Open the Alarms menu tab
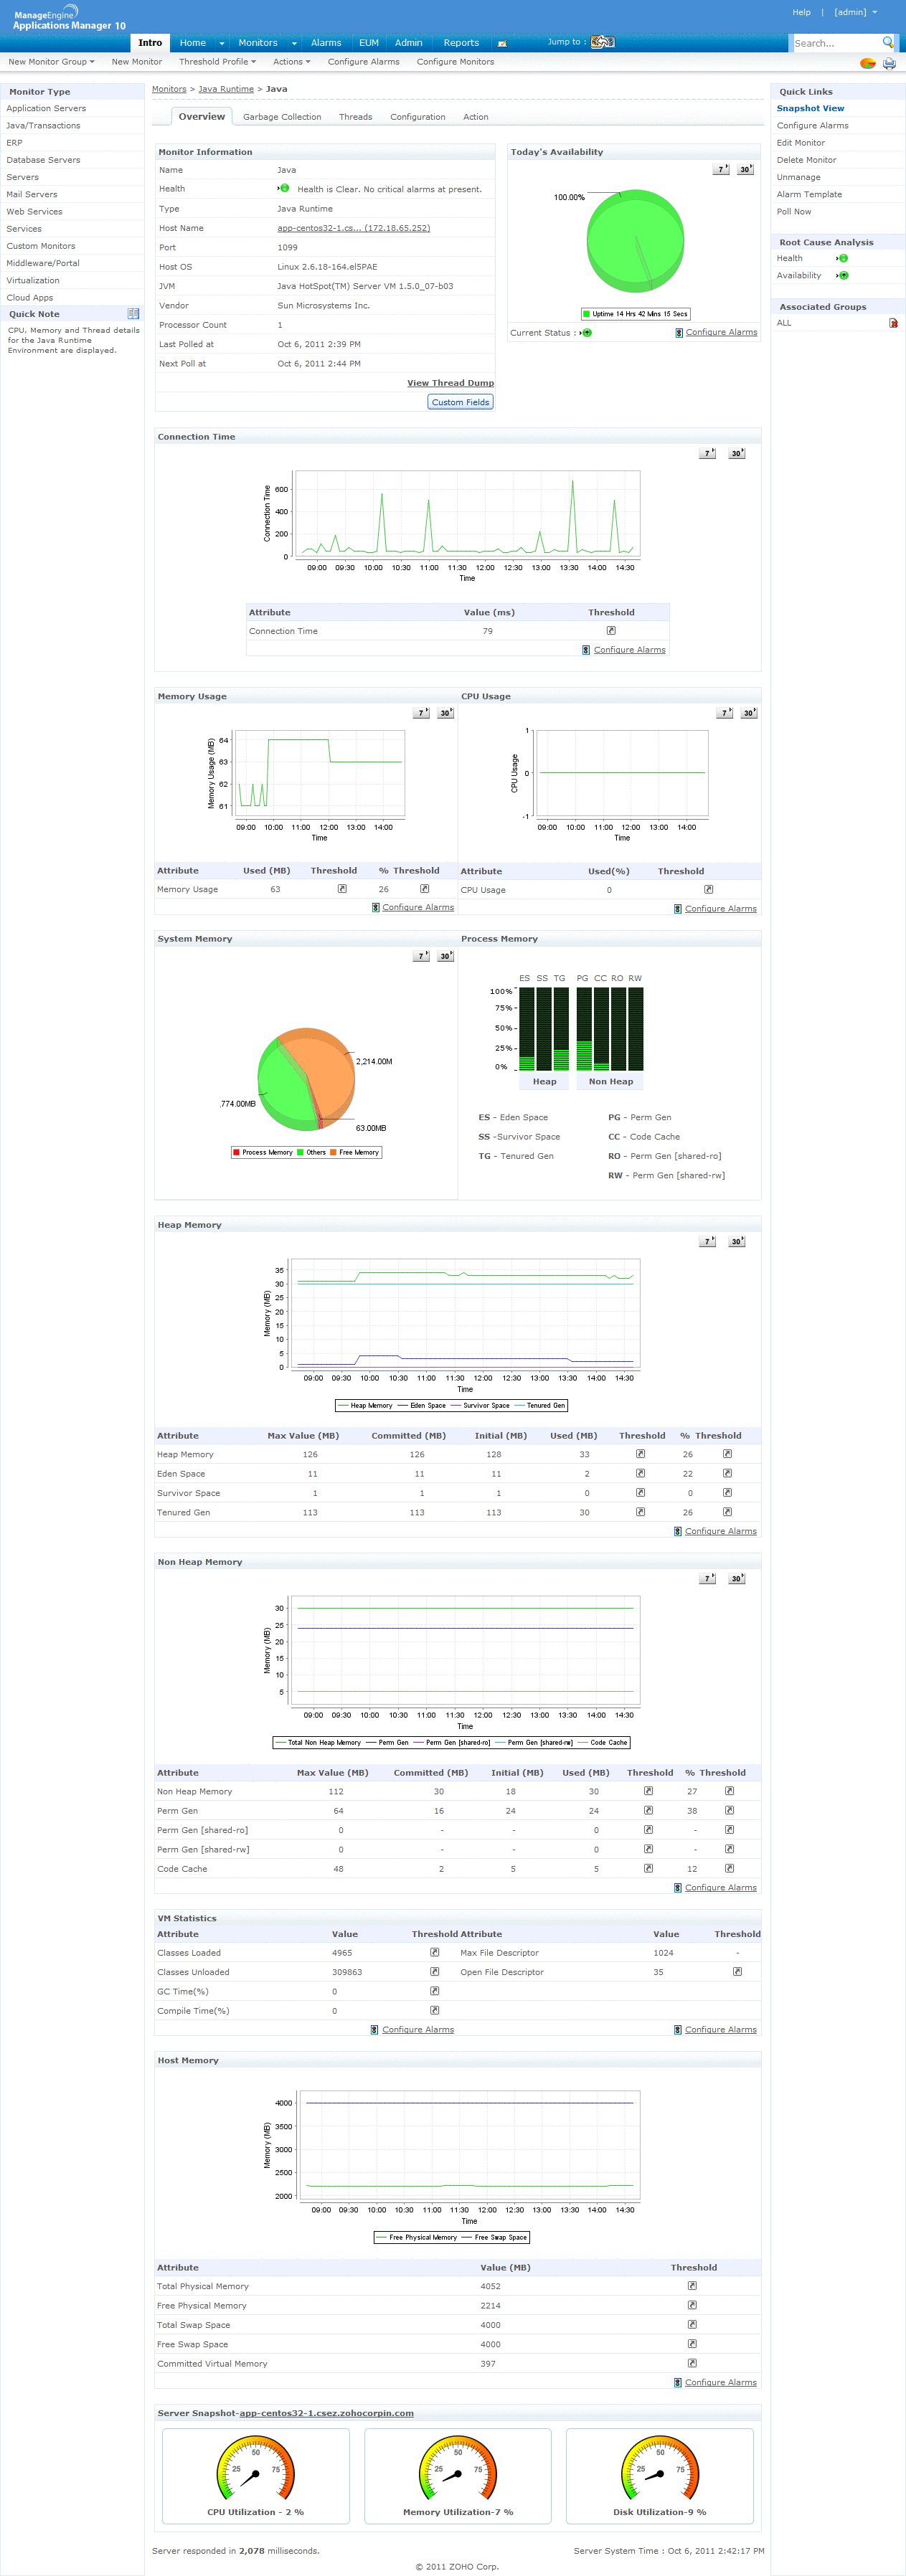906x2576 pixels. tap(326, 43)
